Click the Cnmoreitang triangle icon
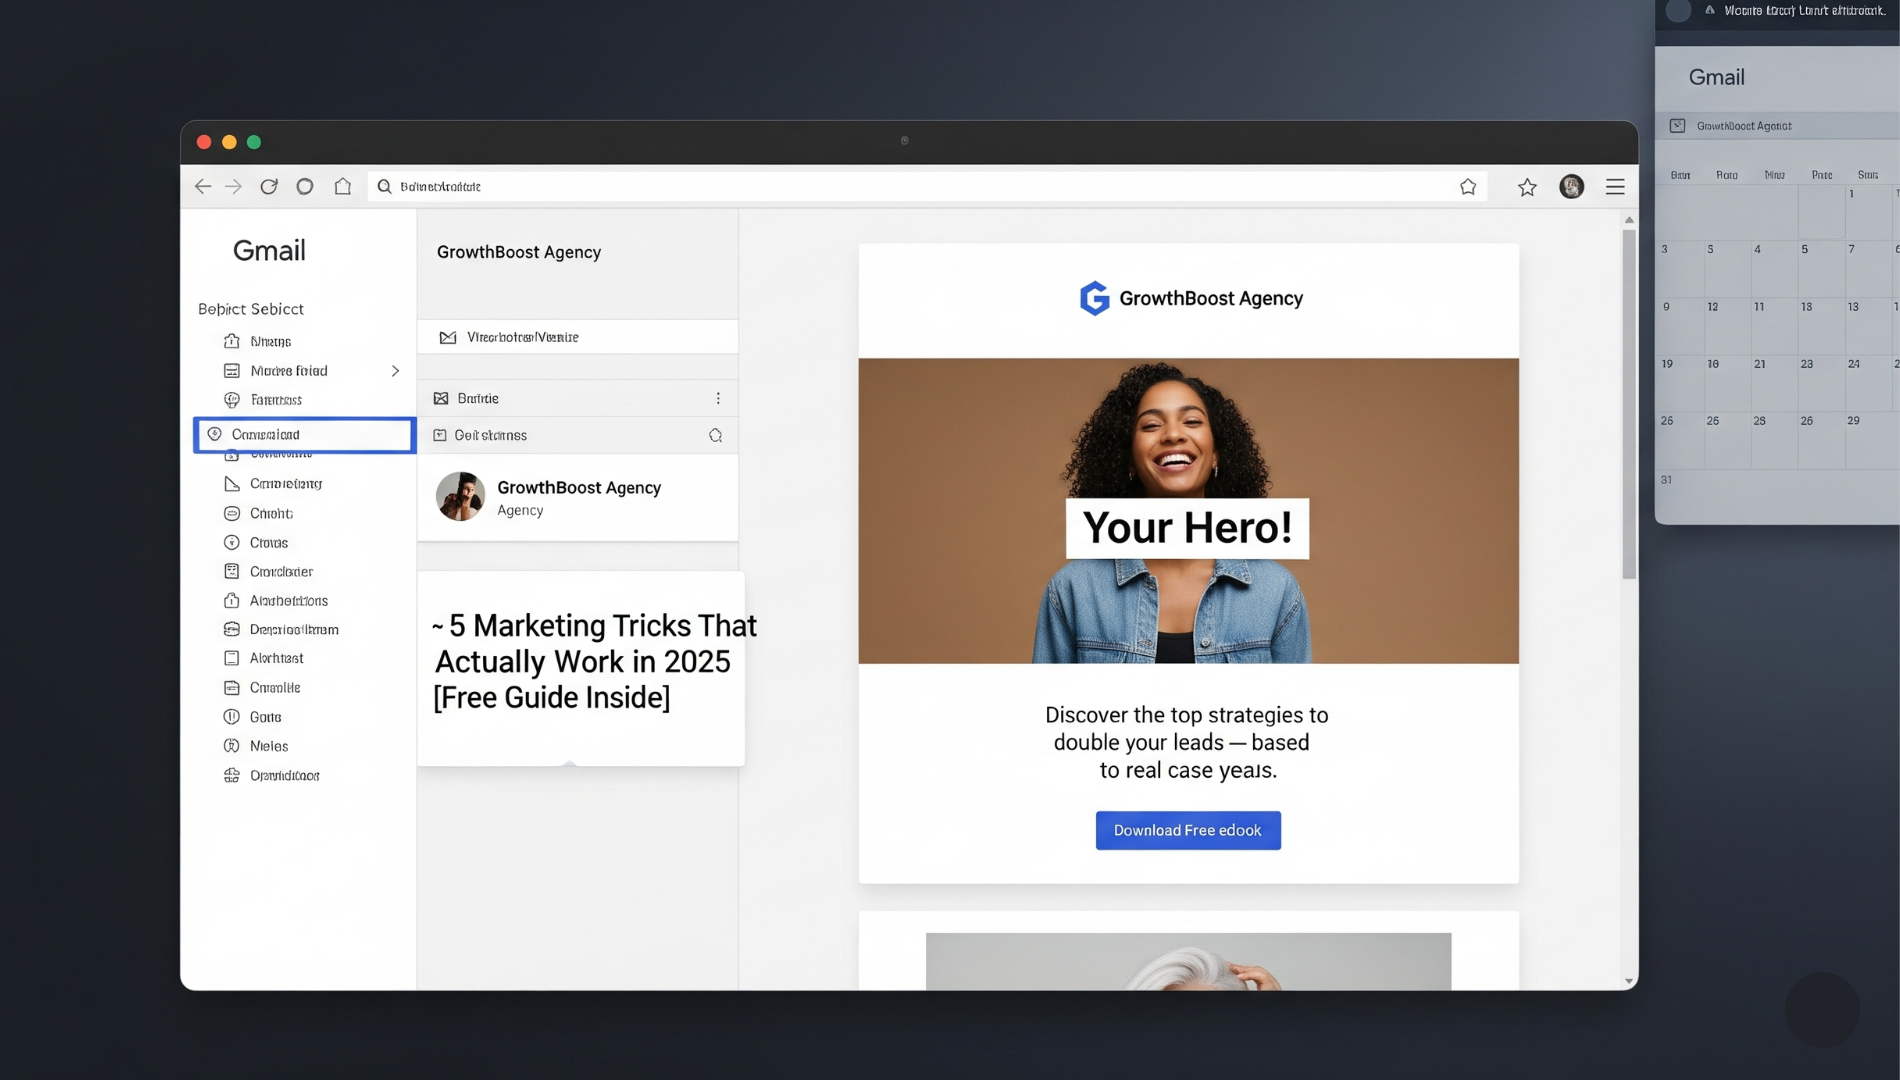This screenshot has width=1900, height=1080. tap(232, 484)
